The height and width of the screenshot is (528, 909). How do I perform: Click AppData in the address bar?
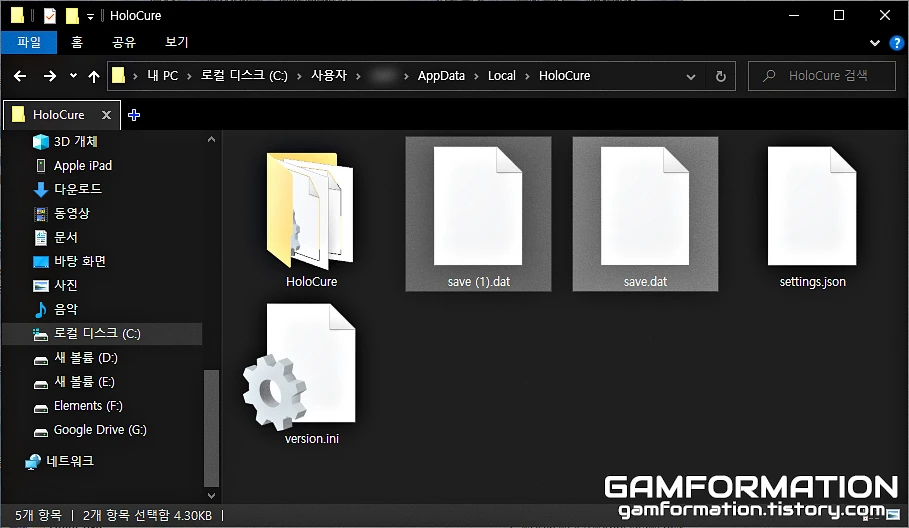tap(441, 76)
